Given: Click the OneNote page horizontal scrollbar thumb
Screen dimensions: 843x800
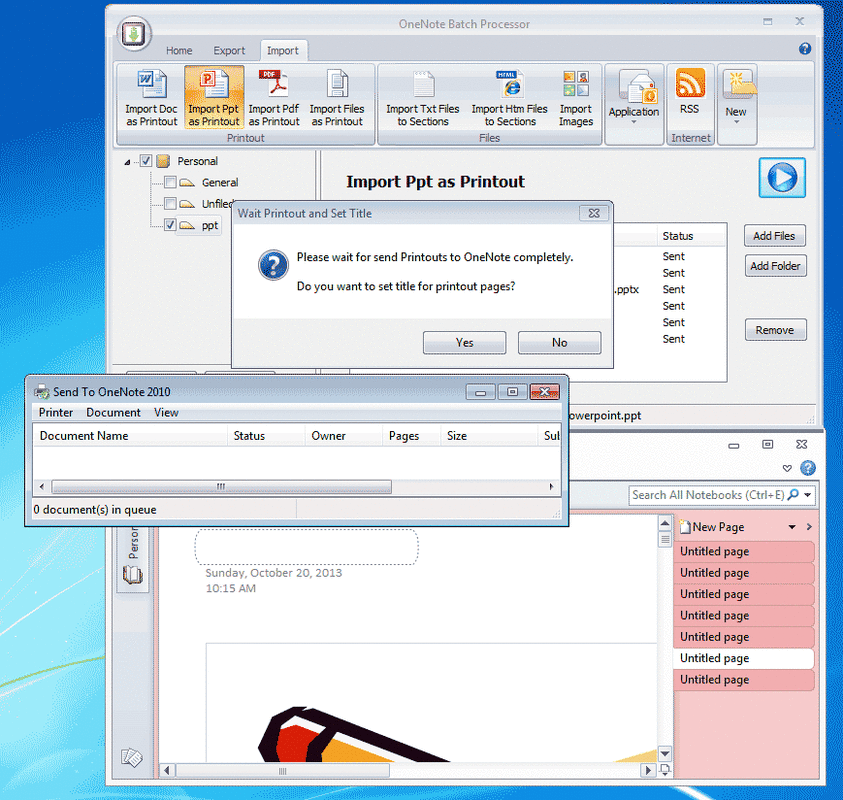Looking at the screenshot, I should (283, 770).
